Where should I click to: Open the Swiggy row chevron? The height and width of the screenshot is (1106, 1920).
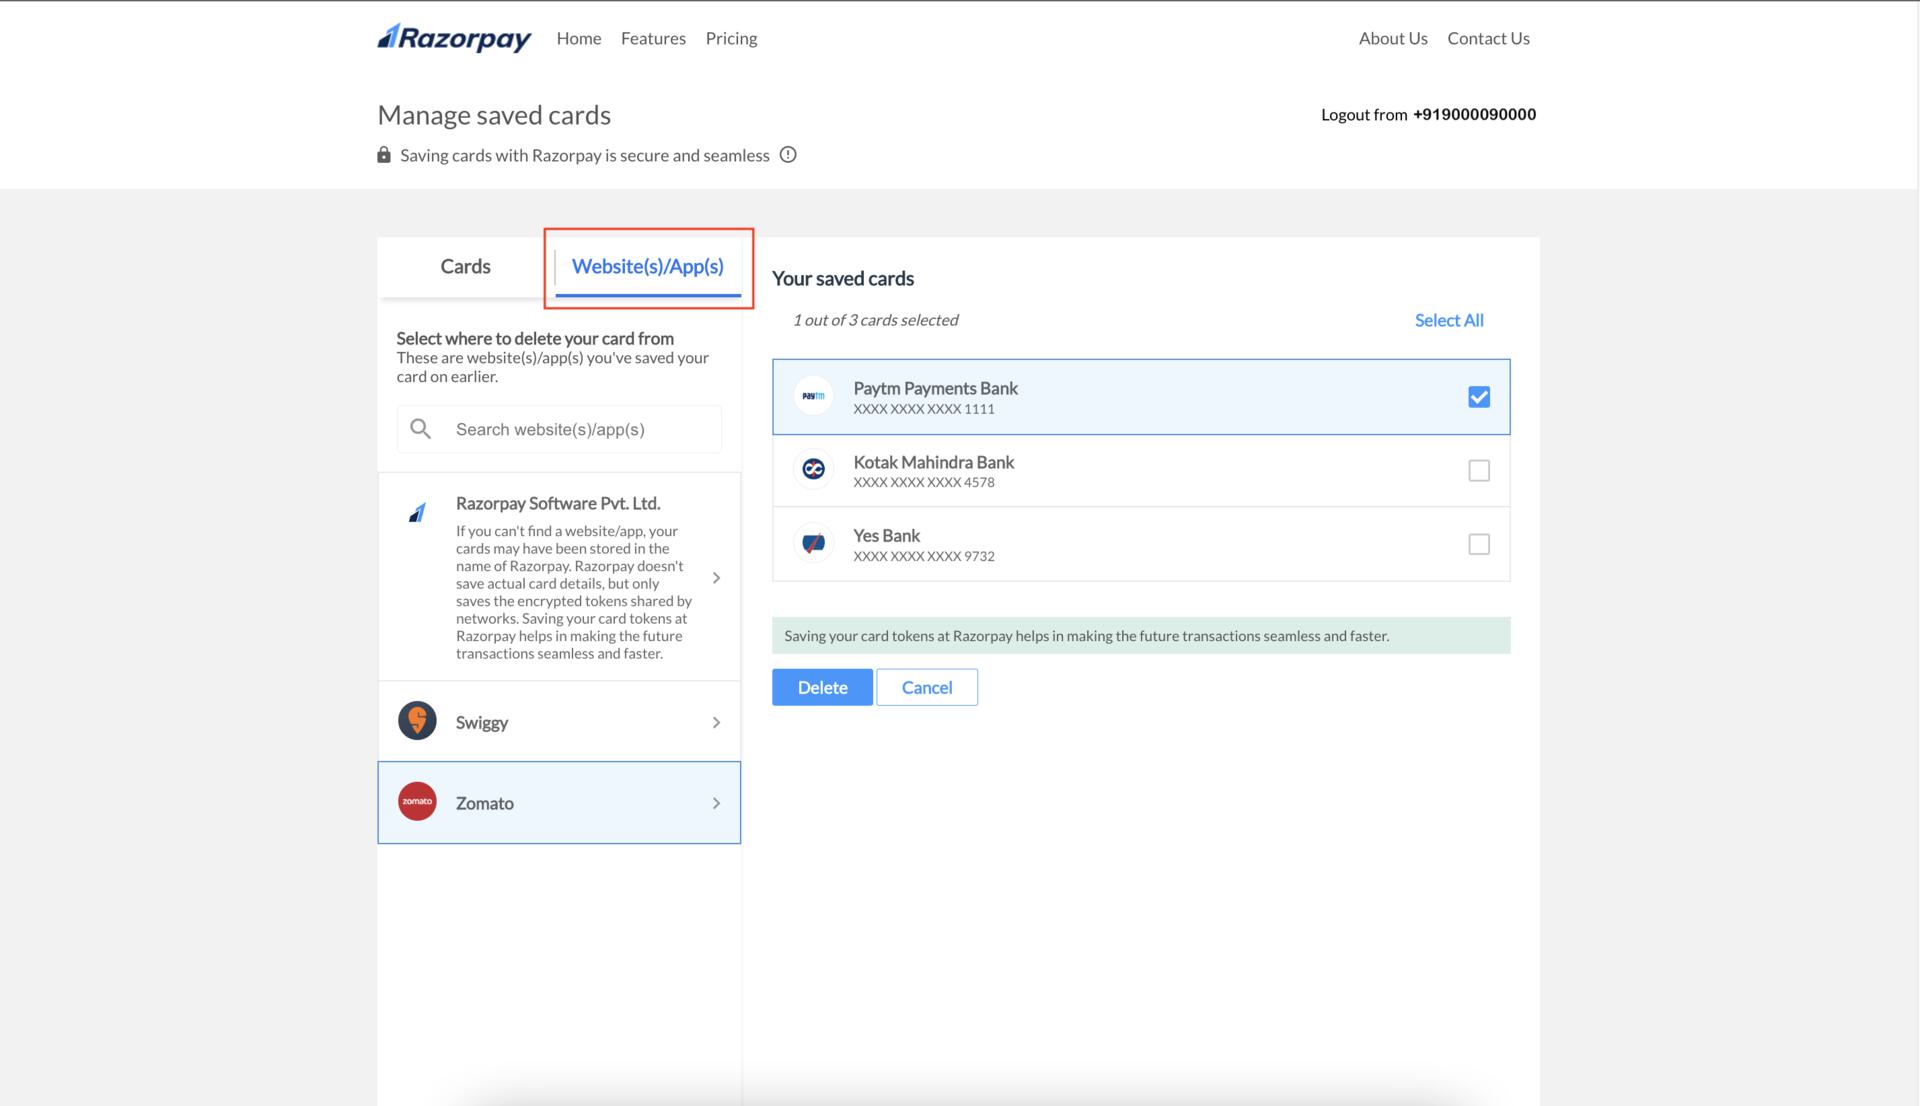[x=716, y=722]
